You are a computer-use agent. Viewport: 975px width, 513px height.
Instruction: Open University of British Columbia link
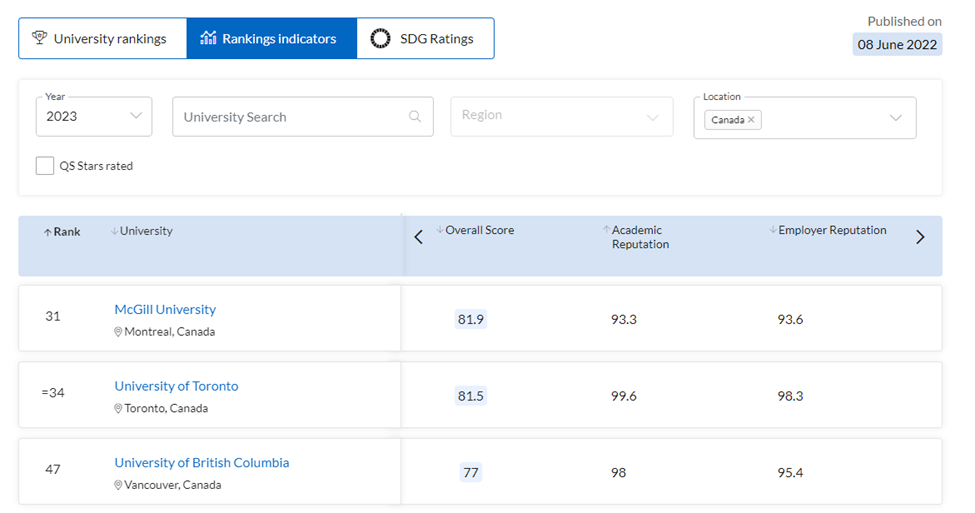pyautogui.click(x=201, y=463)
